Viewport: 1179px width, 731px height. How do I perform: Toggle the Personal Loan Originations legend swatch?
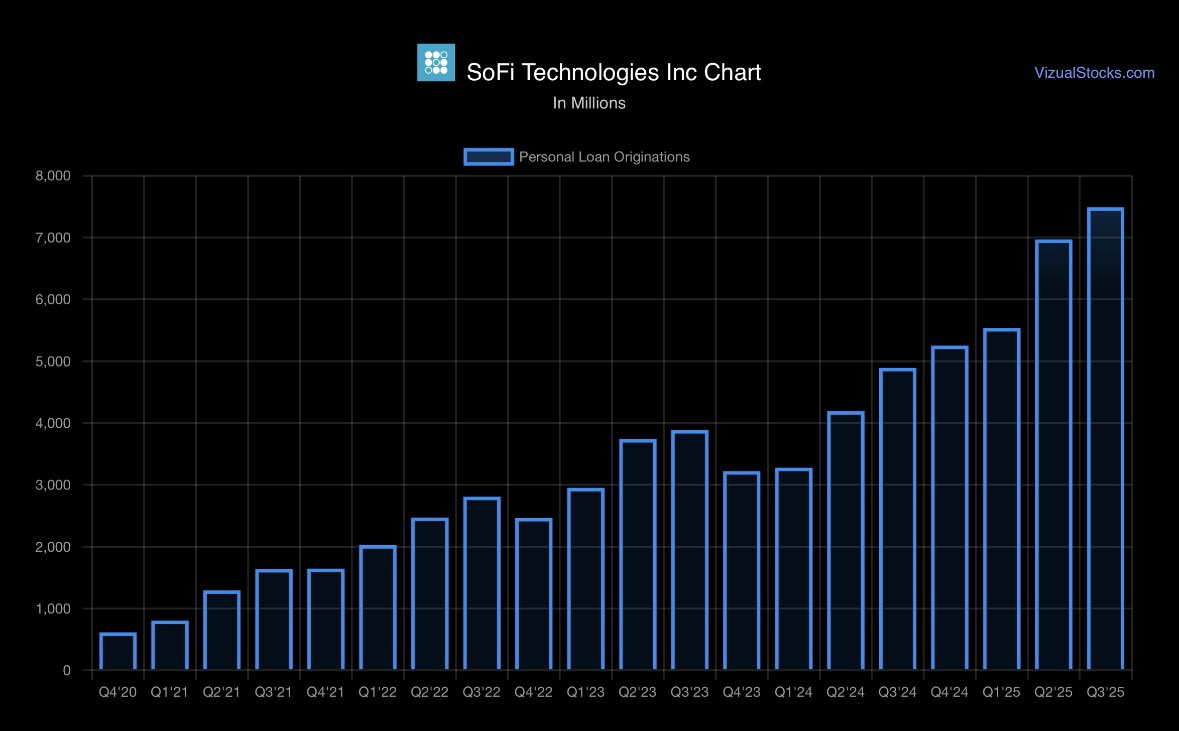pyautogui.click(x=489, y=156)
